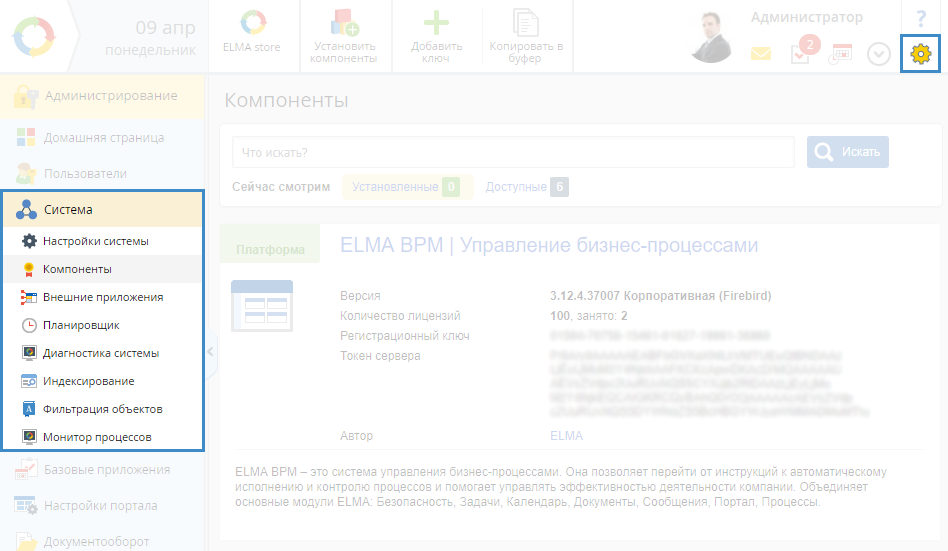Click the Пользователи people icon
The width and height of the screenshot is (948, 551).
(x=25, y=174)
